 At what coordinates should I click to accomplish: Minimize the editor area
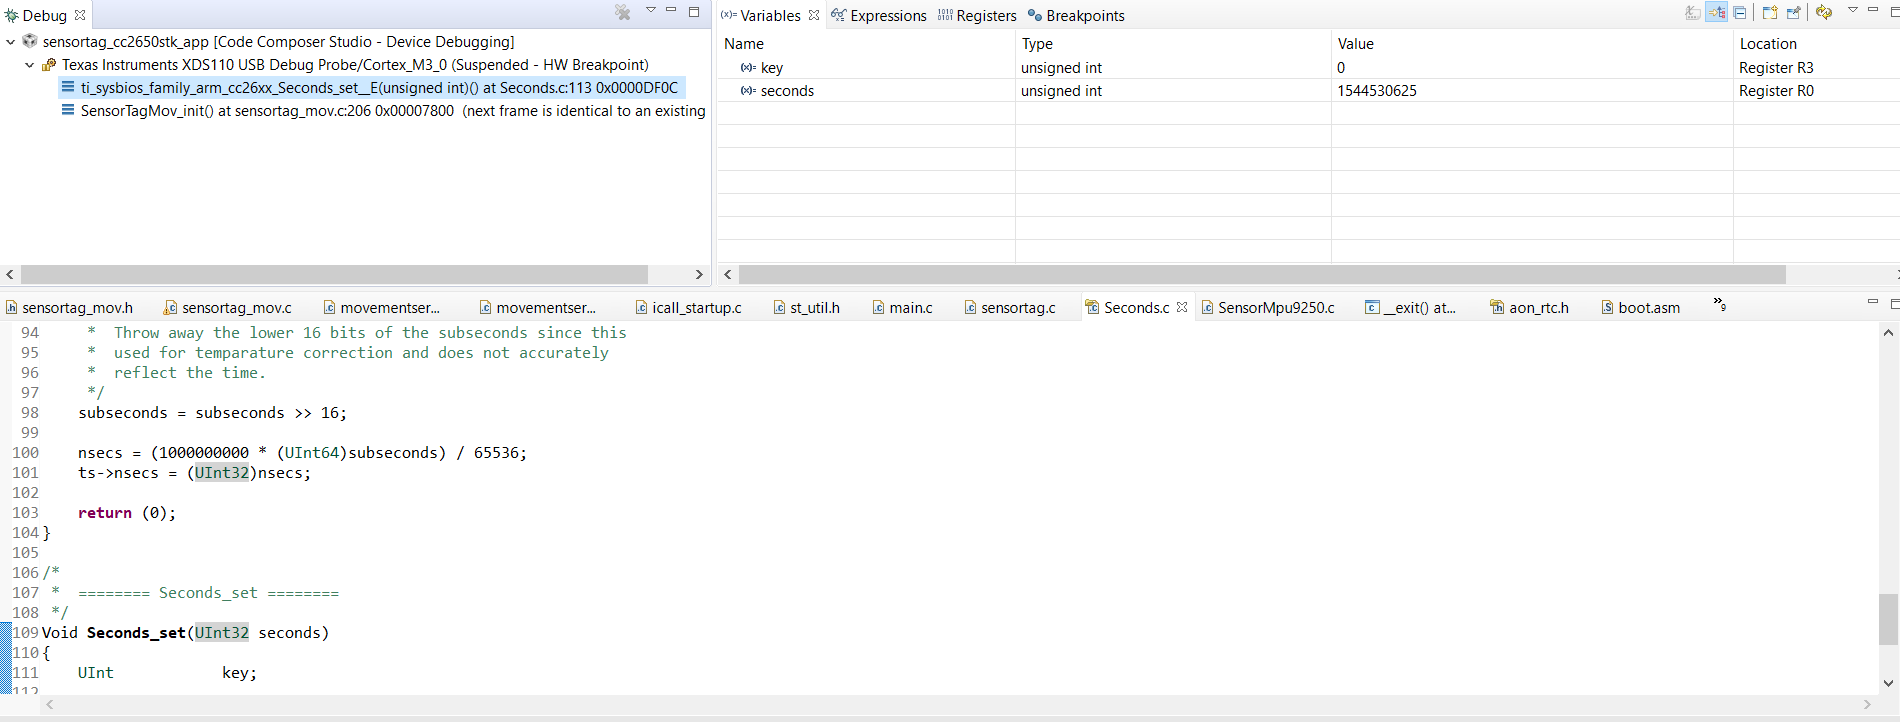pyautogui.click(x=1873, y=302)
